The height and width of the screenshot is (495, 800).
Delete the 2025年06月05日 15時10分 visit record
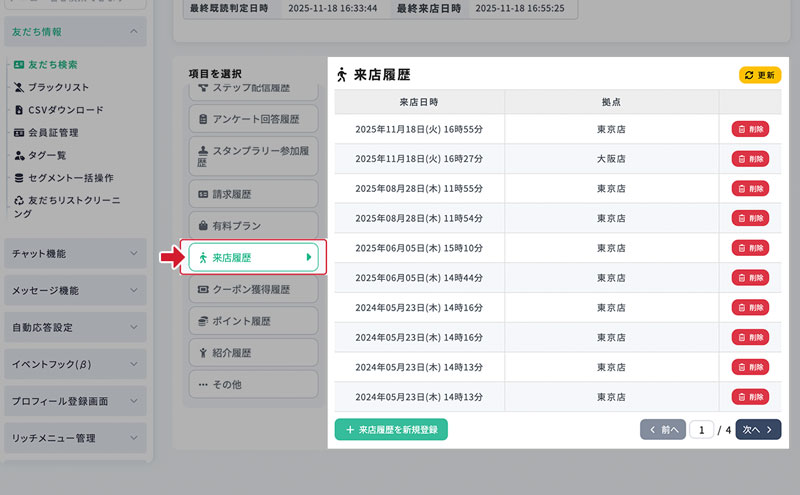pos(750,247)
